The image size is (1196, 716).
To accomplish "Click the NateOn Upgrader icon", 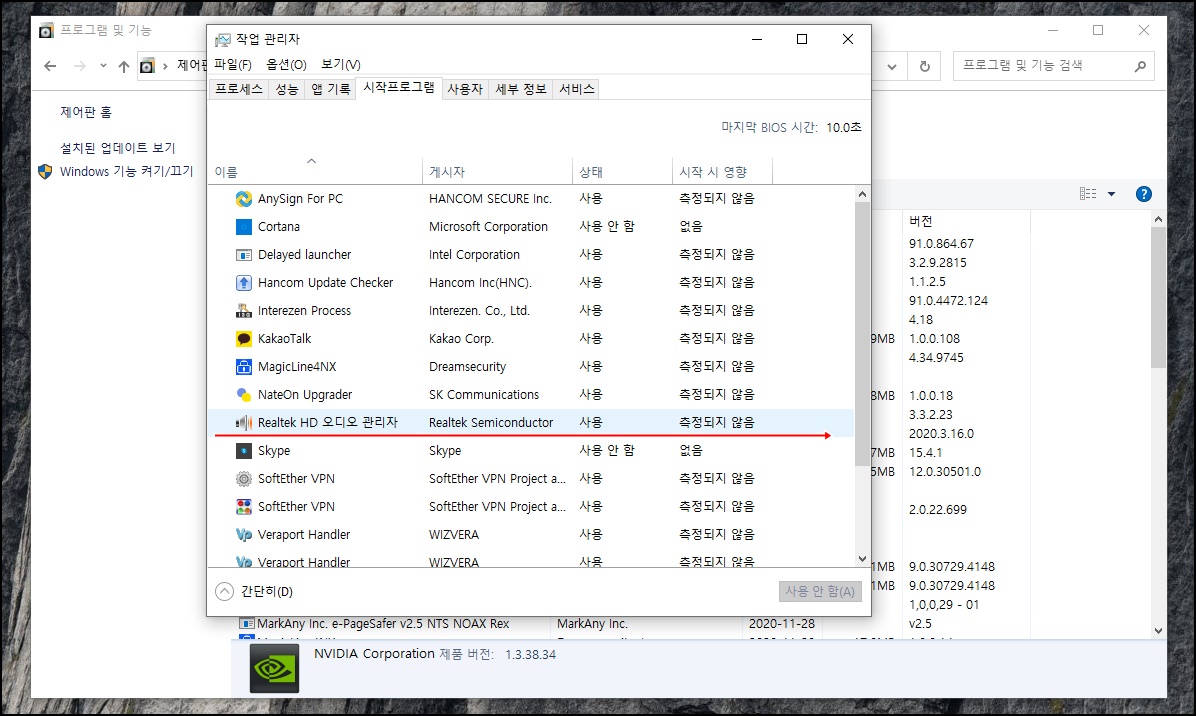I will [243, 395].
